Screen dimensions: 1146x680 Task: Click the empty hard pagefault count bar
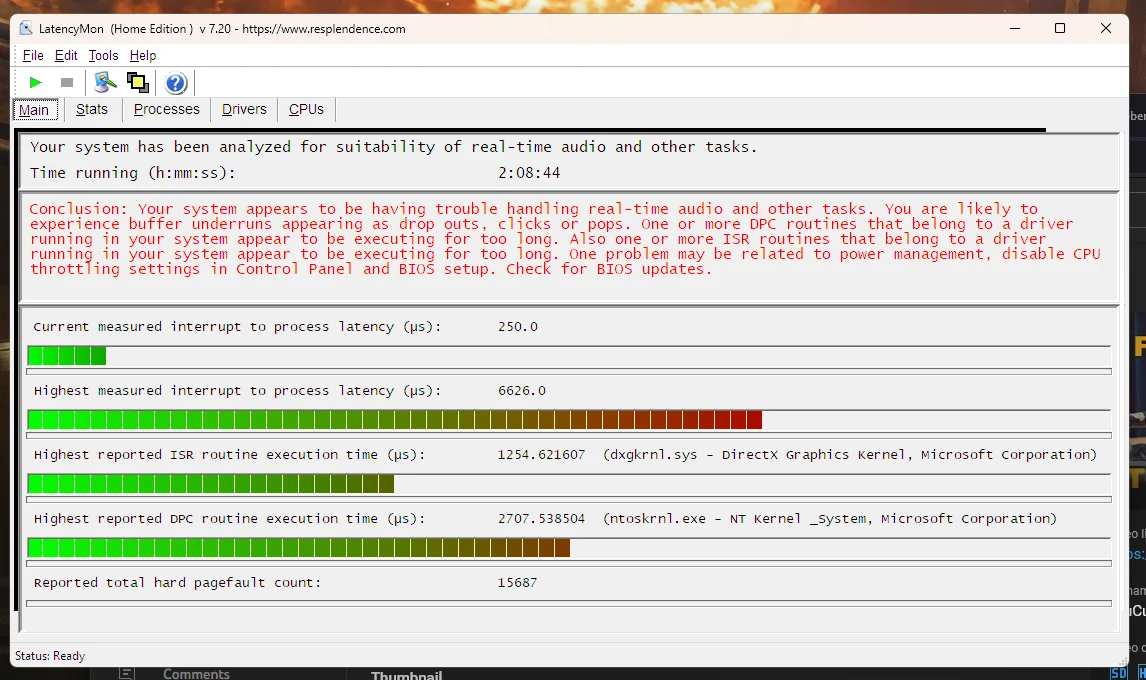569,603
